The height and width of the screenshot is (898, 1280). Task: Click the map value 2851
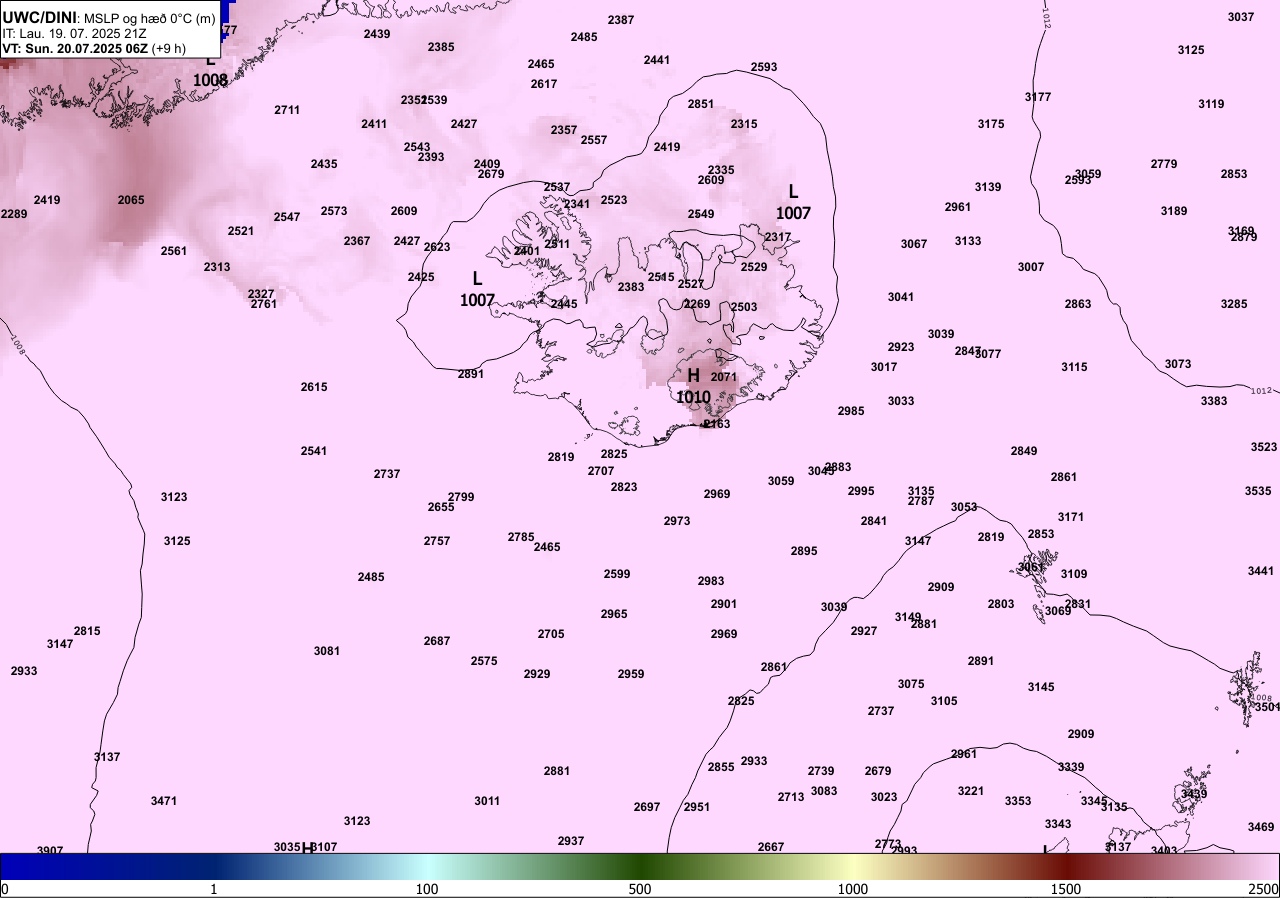(x=701, y=104)
